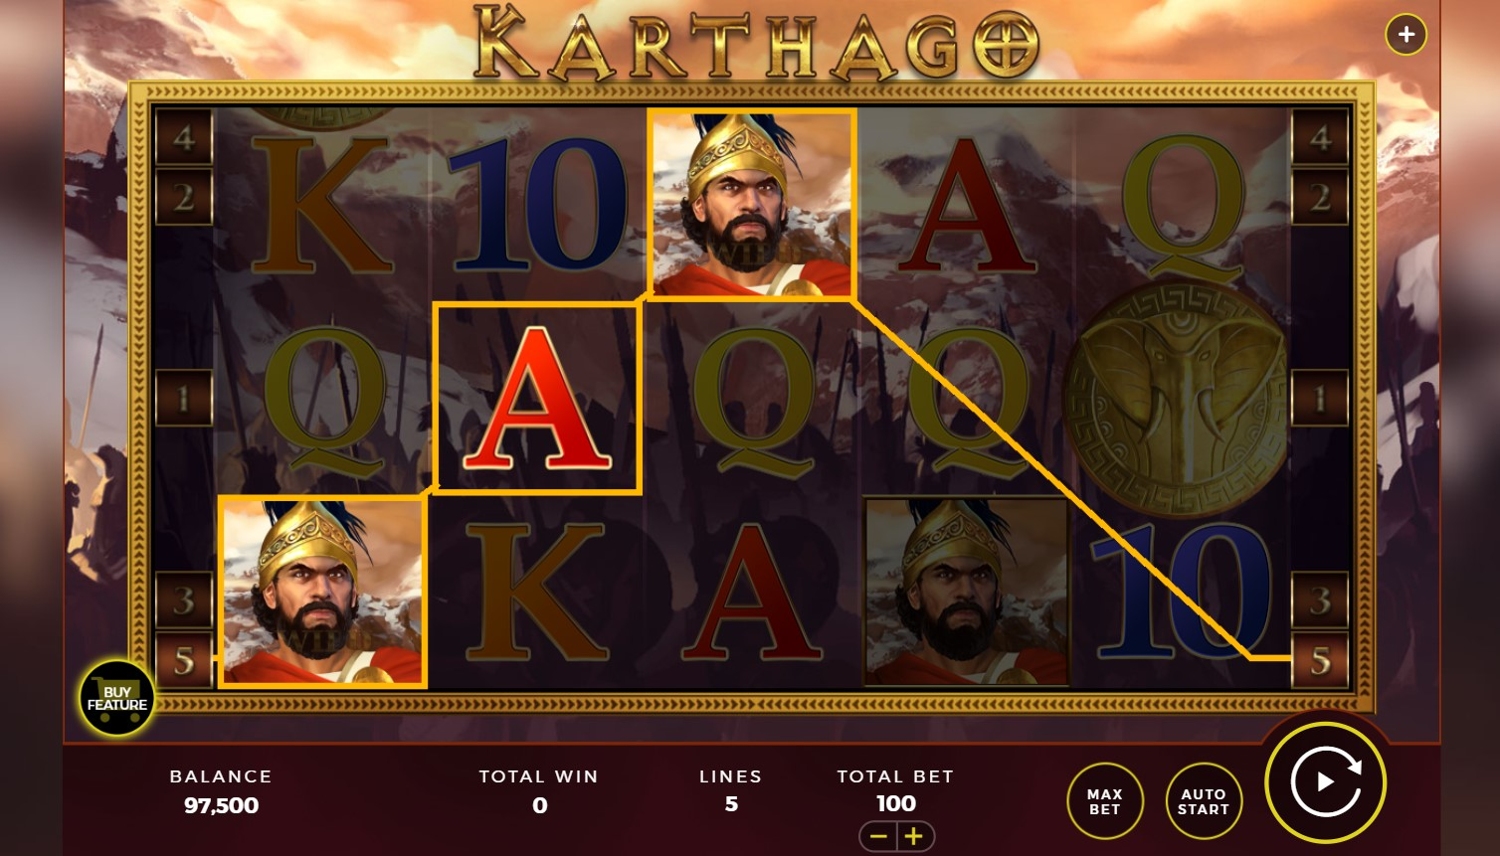
Task: Click the highlighted red A symbol
Action: point(537,399)
